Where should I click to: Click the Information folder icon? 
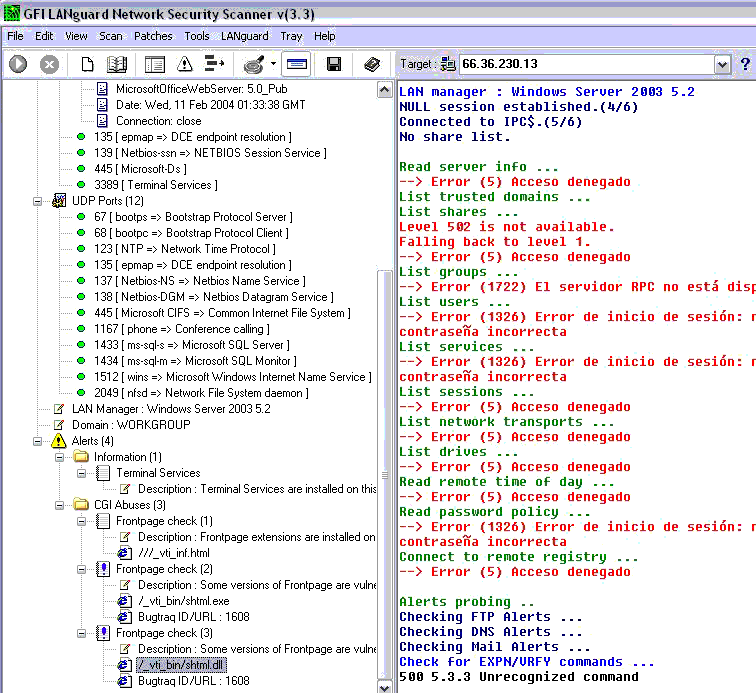(x=81, y=456)
